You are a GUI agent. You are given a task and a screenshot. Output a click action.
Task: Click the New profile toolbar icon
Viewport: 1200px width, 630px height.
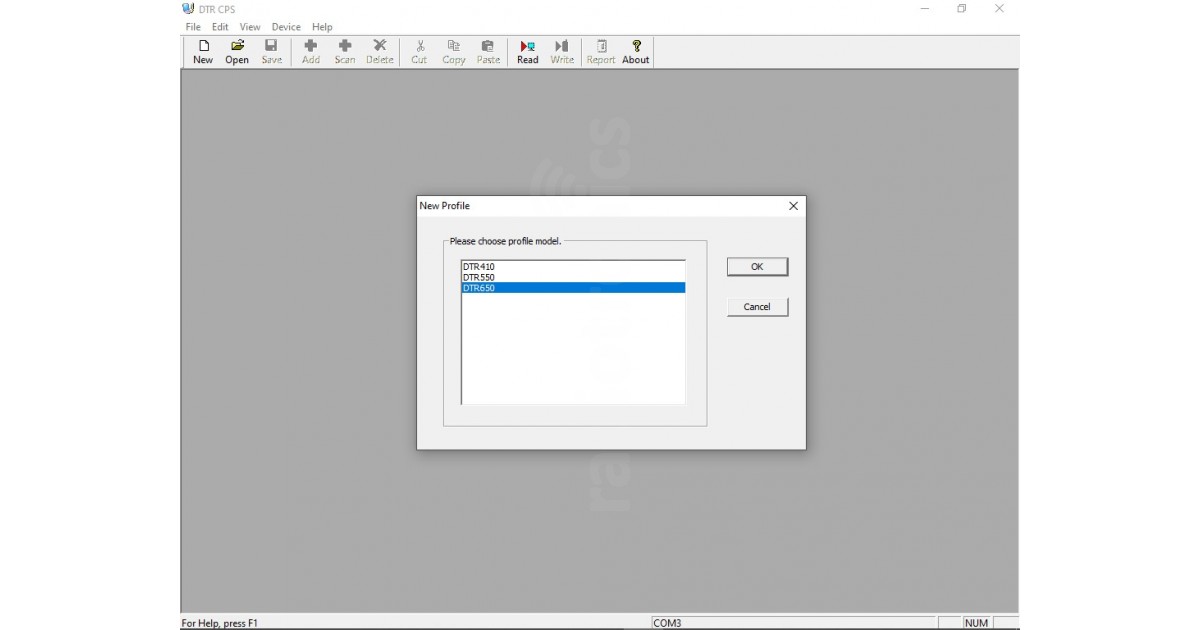pos(203,51)
